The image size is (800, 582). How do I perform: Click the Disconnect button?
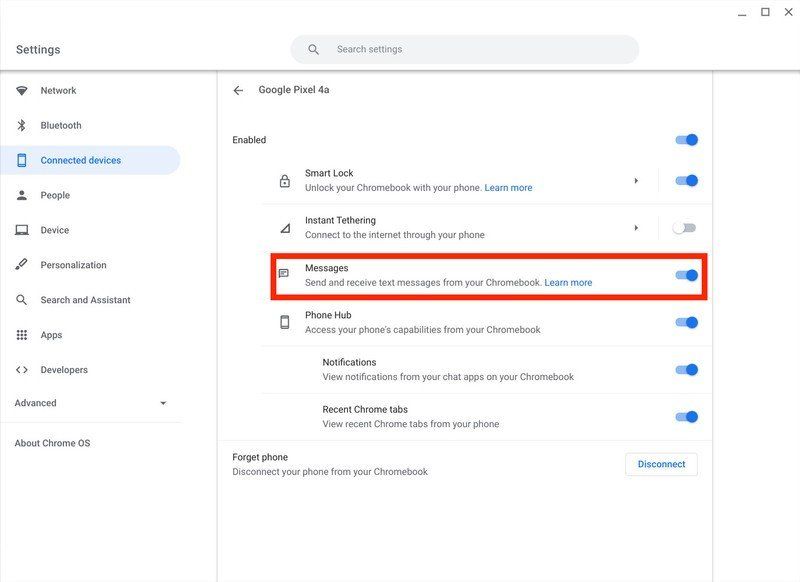(x=661, y=463)
